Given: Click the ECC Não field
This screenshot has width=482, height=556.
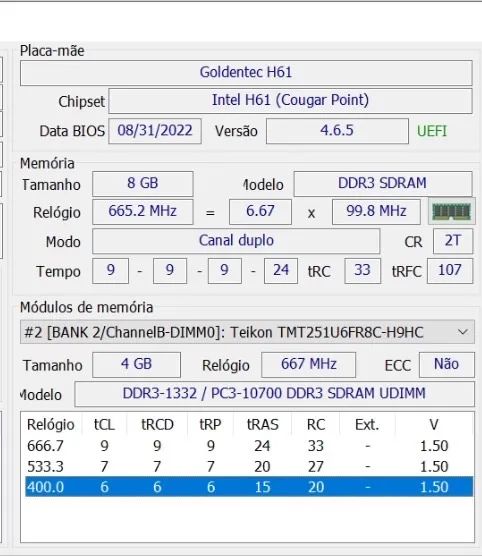Looking at the screenshot, I should tap(447, 365).
